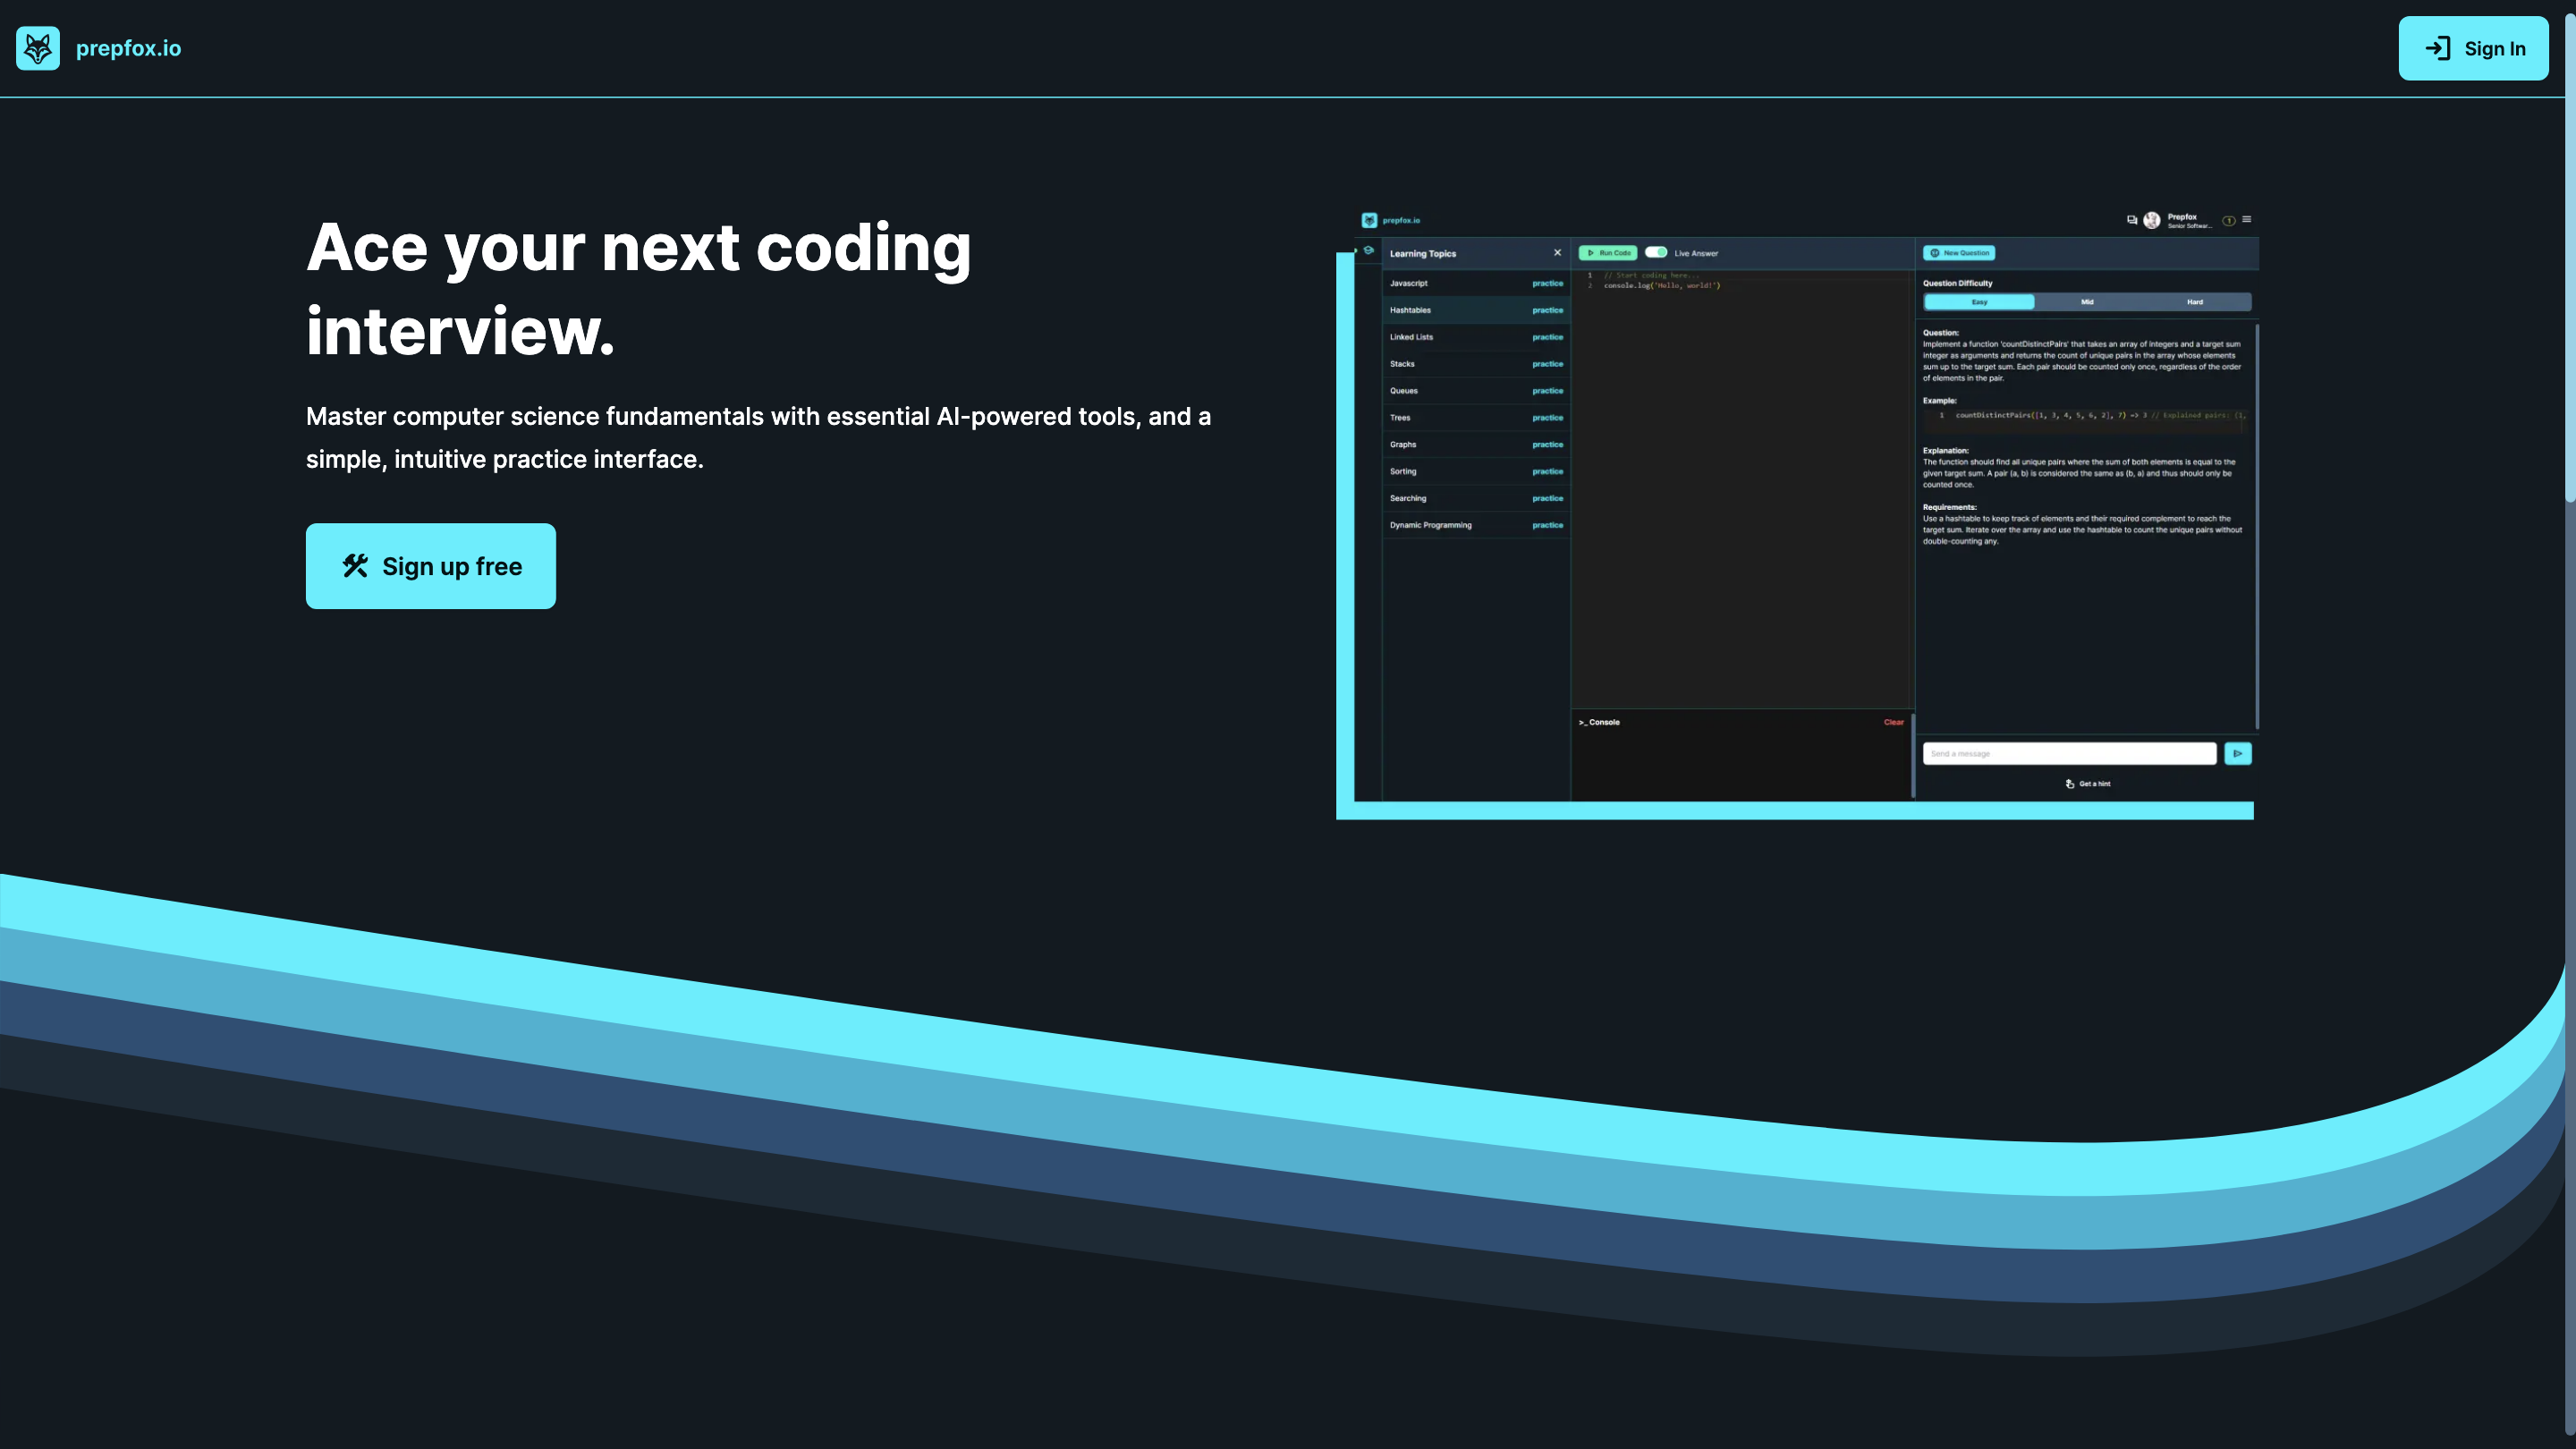Select Hashtables topic in list
The width and height of the screenshot is (2576, 1449).
[x=1410, y=310]
